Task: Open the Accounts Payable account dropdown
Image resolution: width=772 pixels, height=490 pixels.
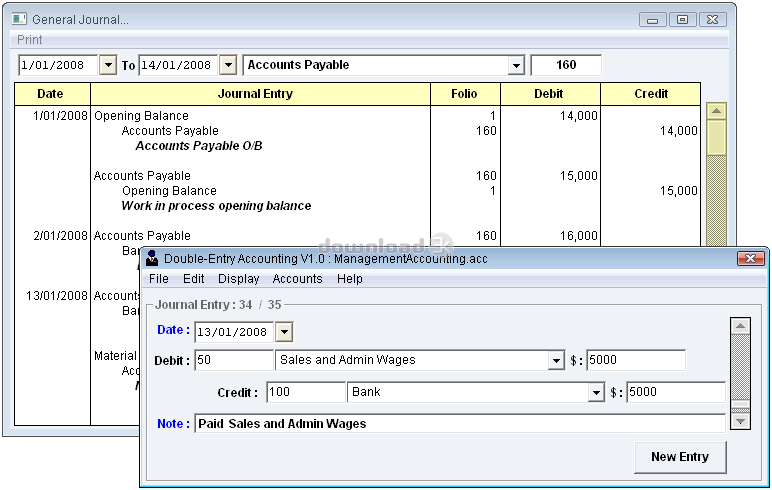Action: tap(516, 65)
